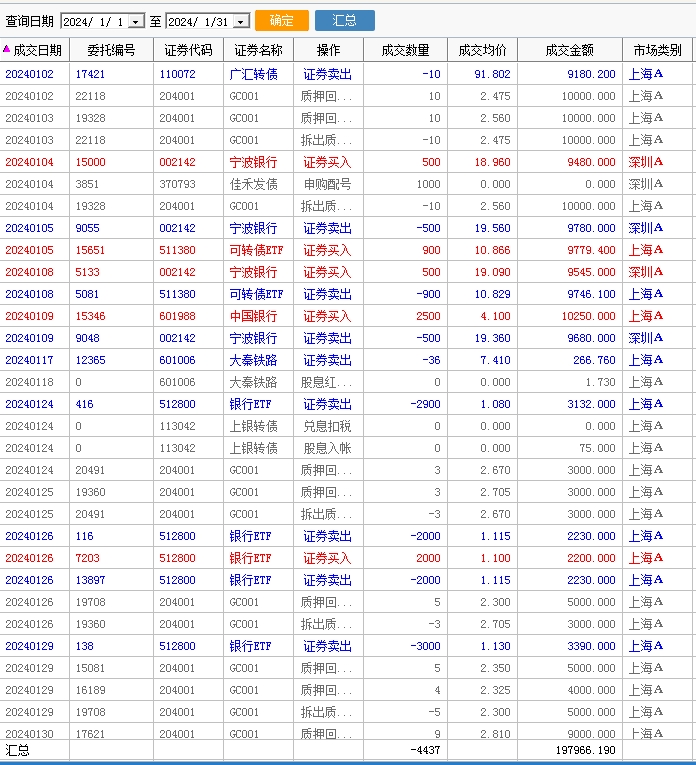Sort by 市场类别 column header

click(657, 50)
